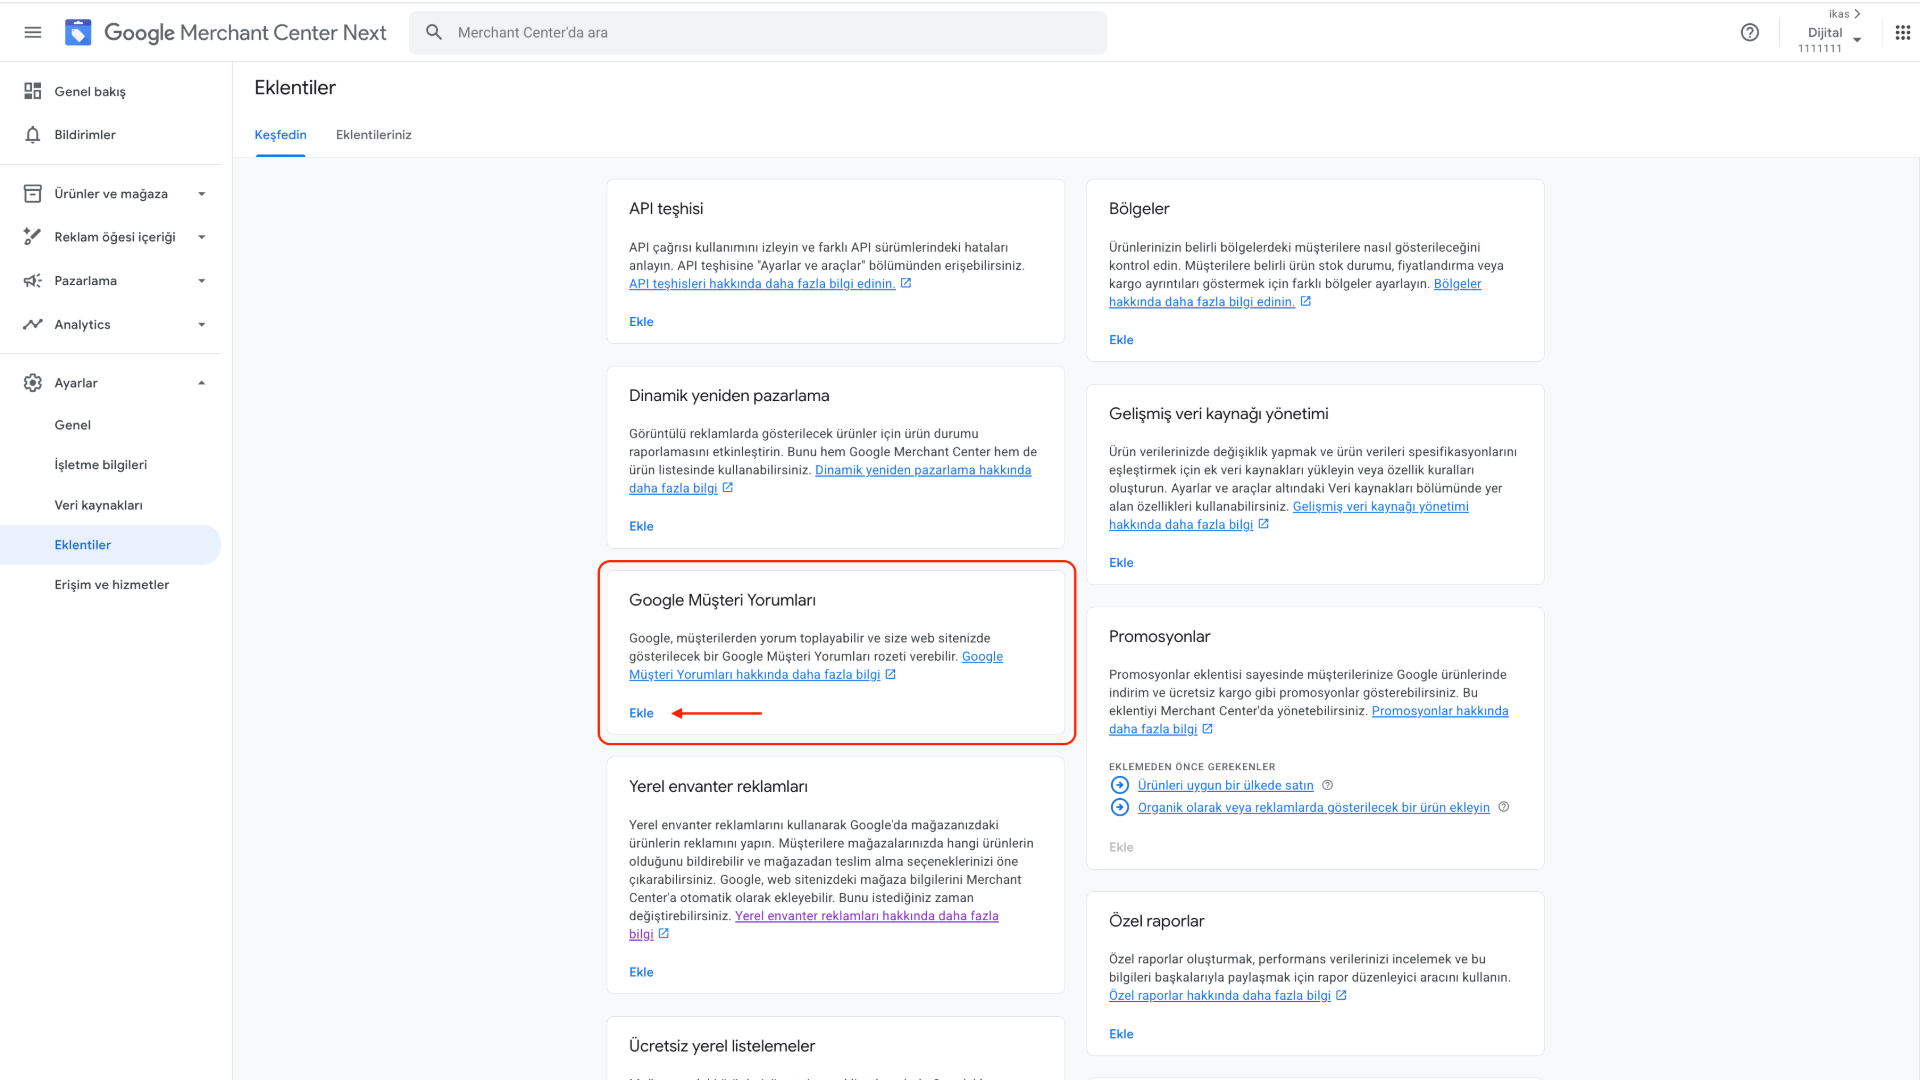Click the Reklam öğesi içeriği wand icon
1920x1080 pixels.
coord(33,237)
